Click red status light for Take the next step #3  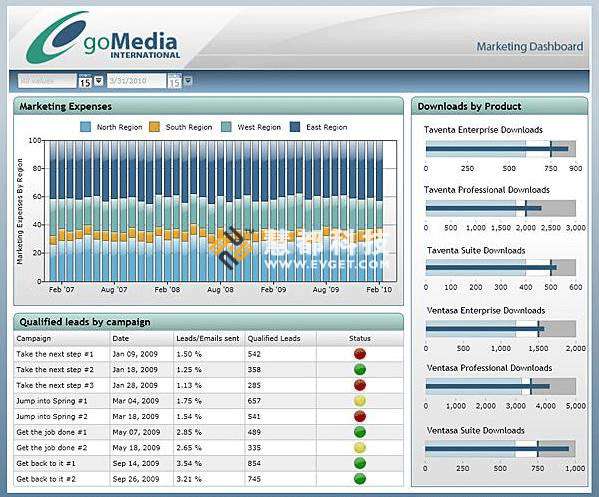359,385
